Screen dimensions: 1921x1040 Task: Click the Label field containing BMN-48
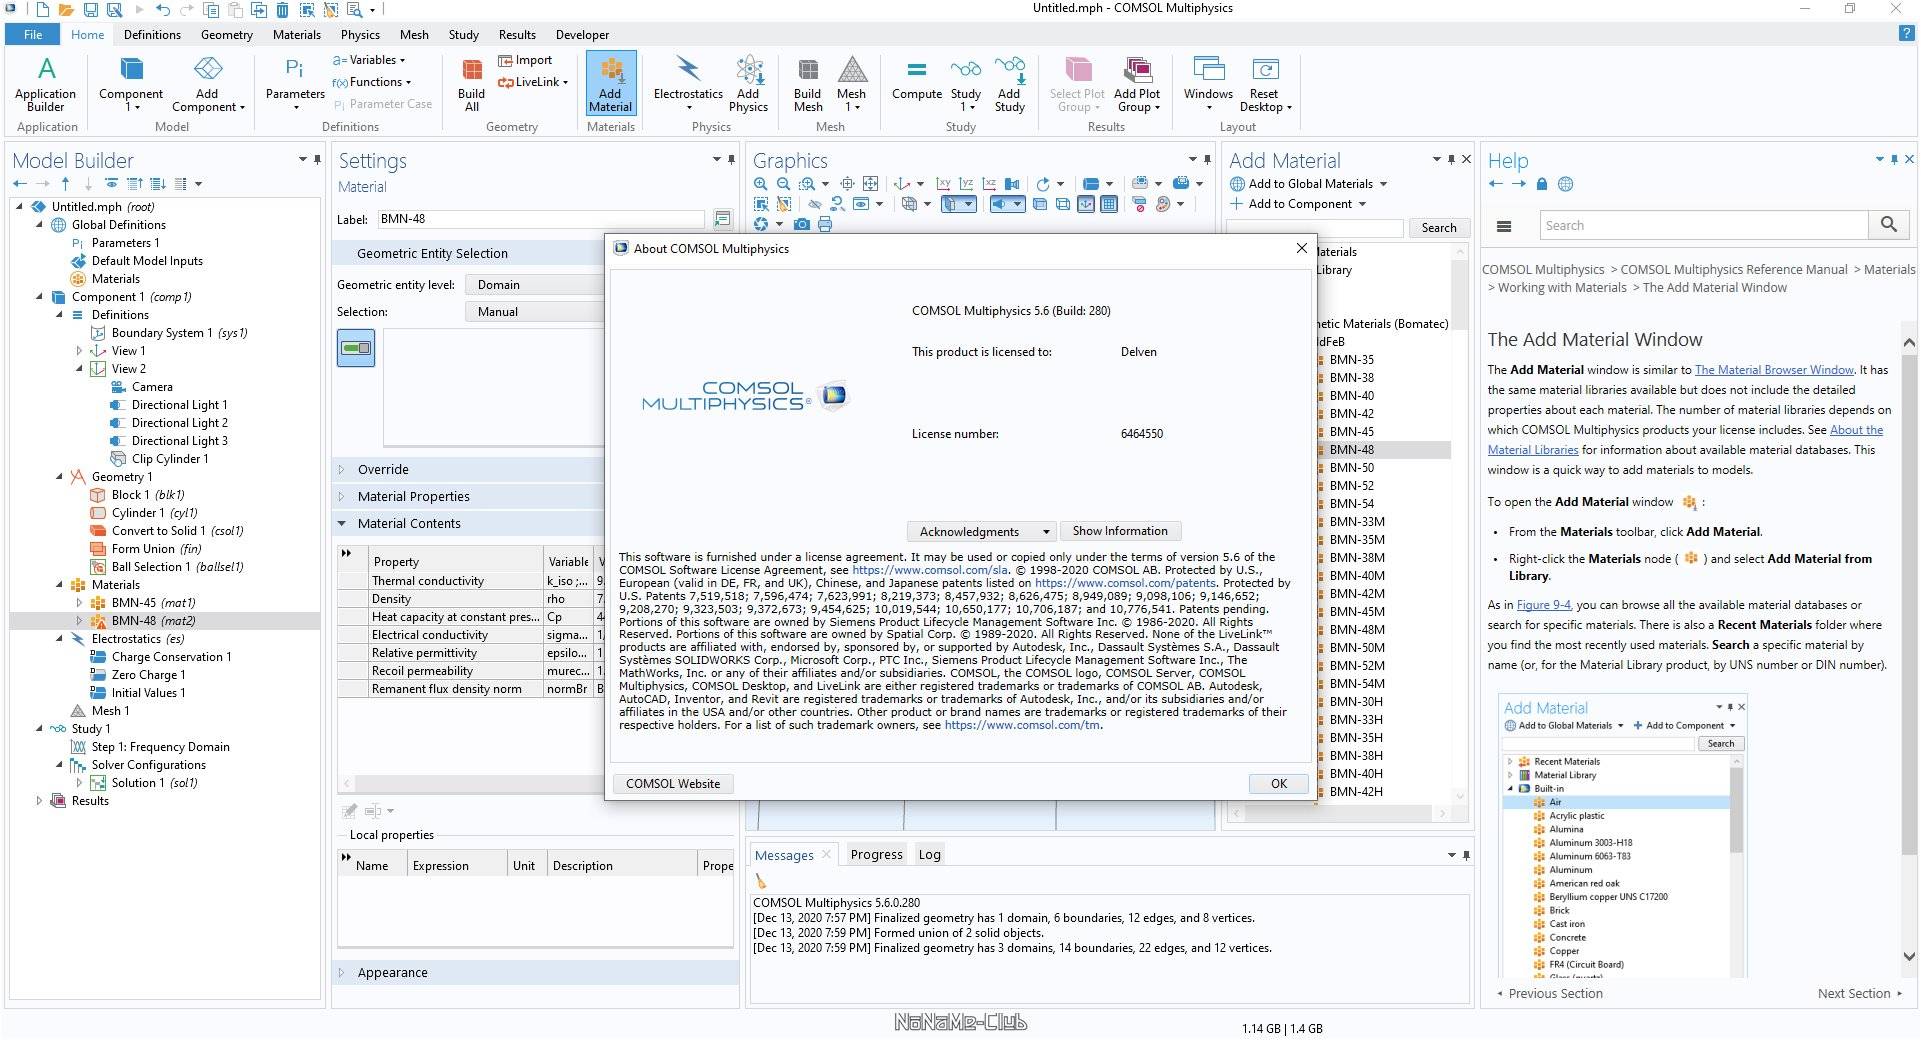coord(541,219)
